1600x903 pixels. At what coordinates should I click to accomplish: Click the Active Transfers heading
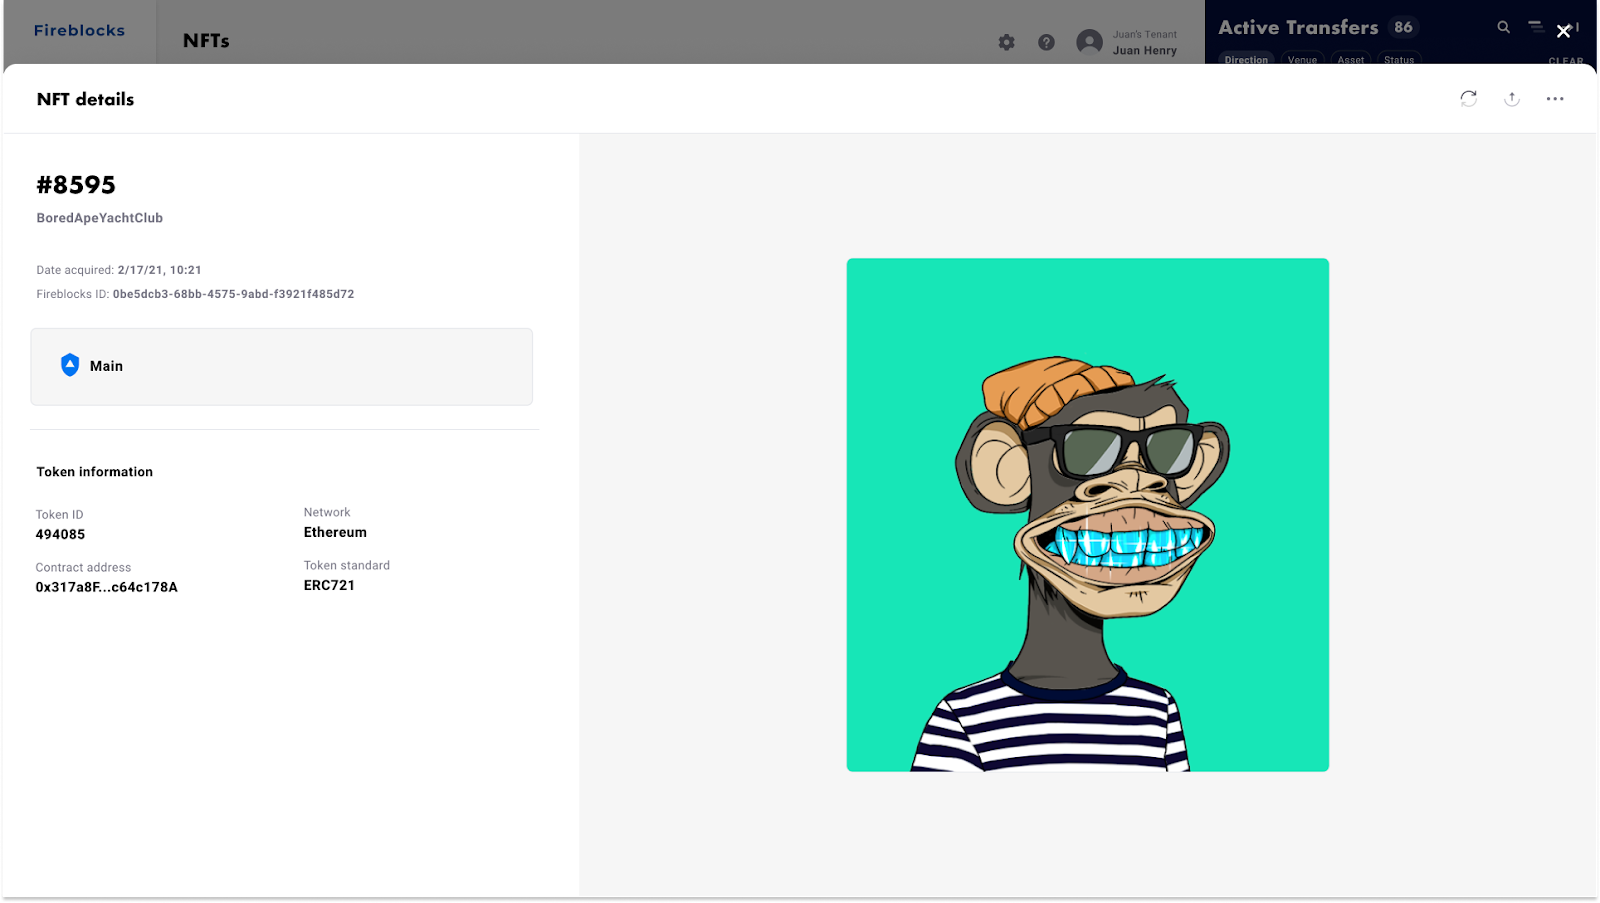pyautogui.click(x=1298, y=27)
